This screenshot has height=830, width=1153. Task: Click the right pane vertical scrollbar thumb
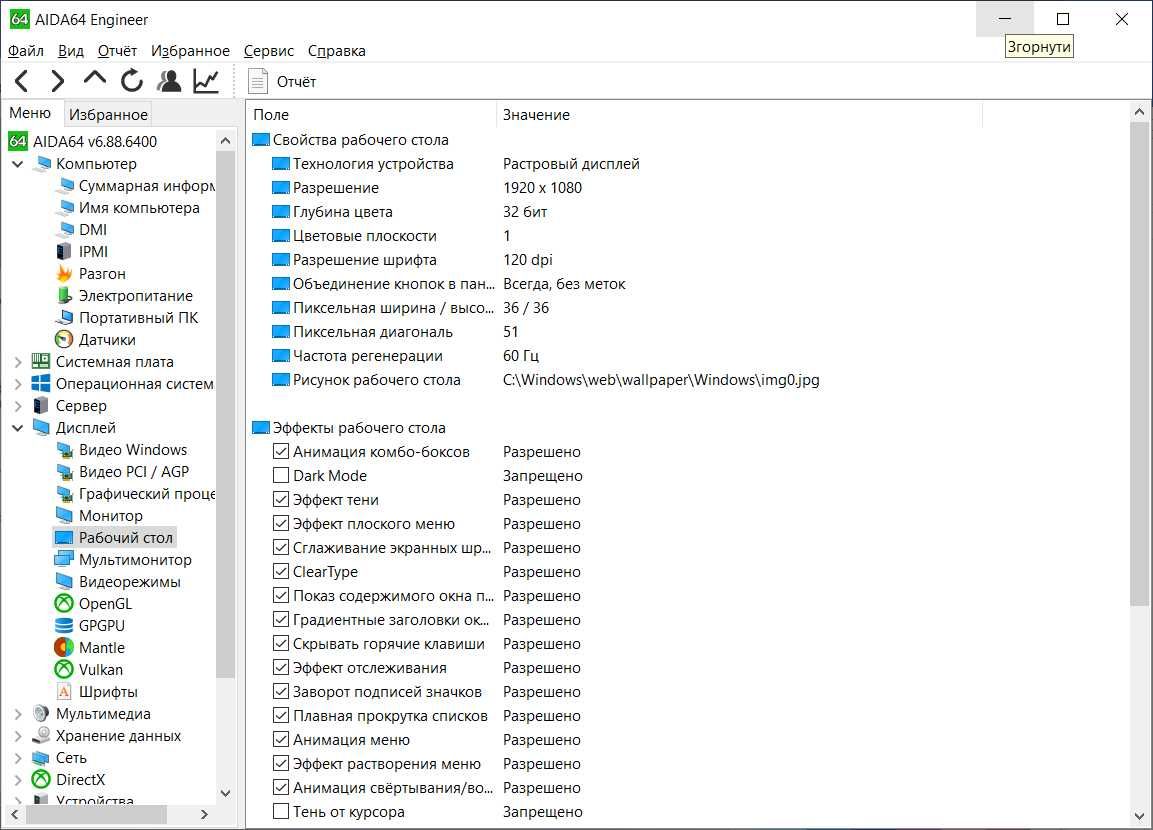pyautogui.click(x=1139, y=365)
